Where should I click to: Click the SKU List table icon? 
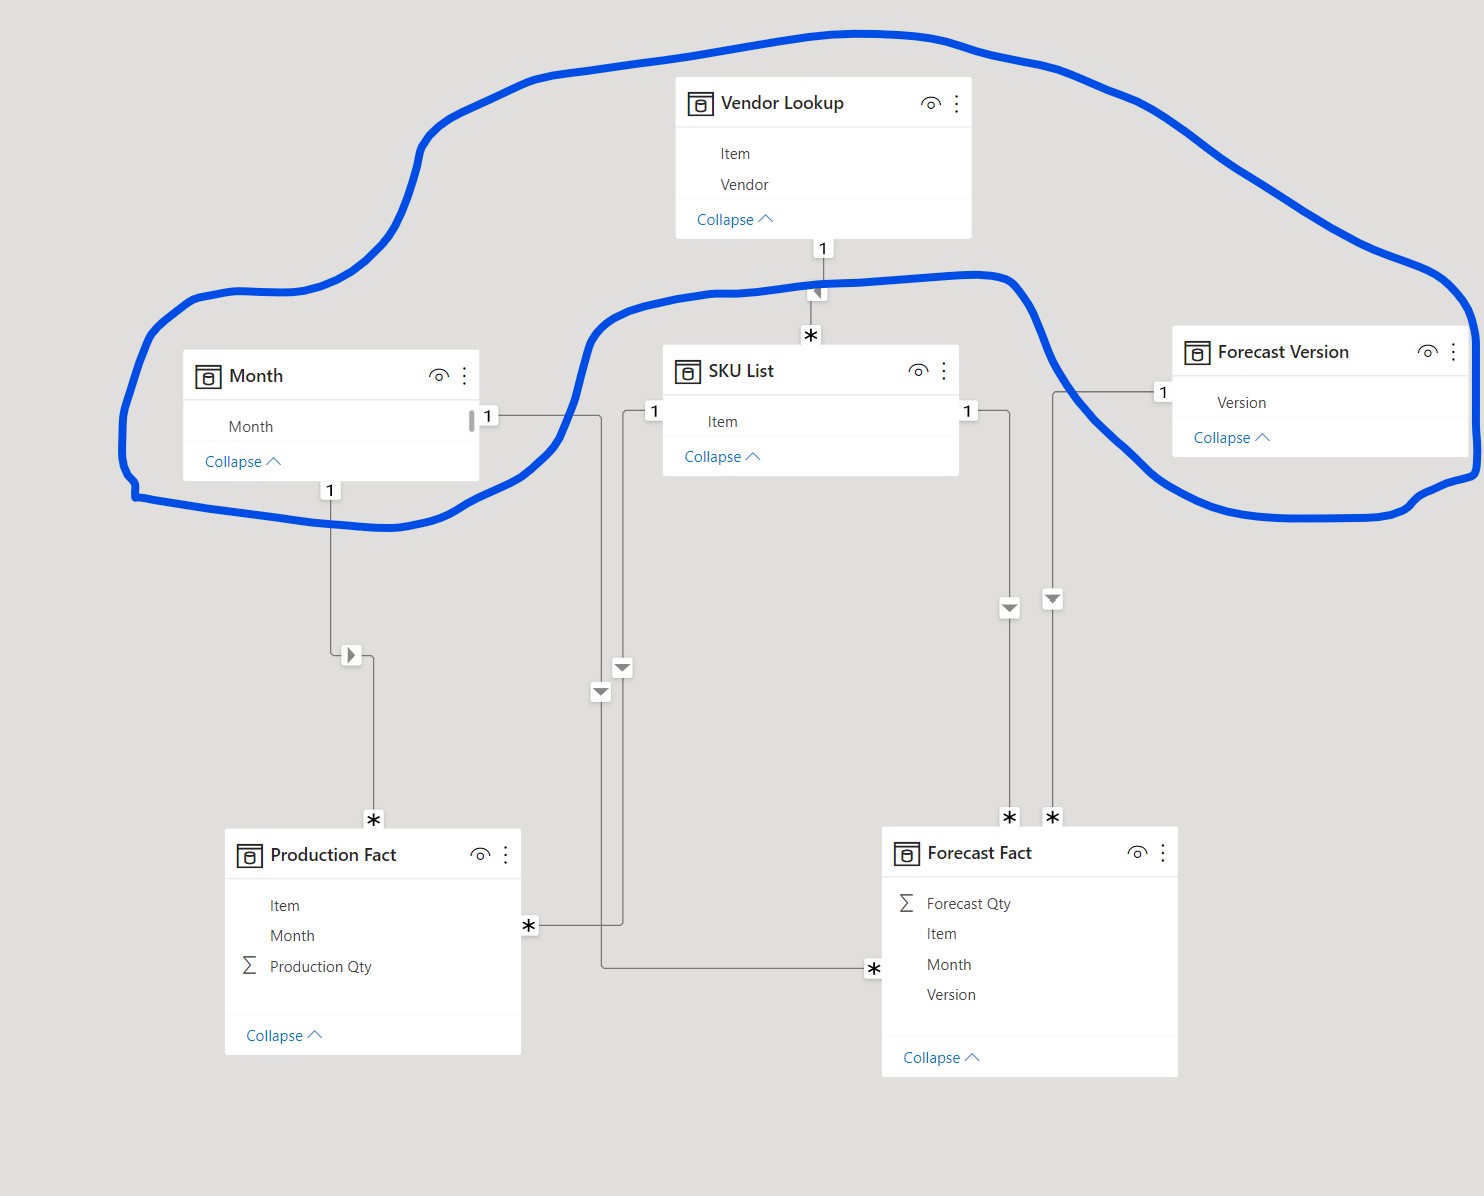point(688,371)
